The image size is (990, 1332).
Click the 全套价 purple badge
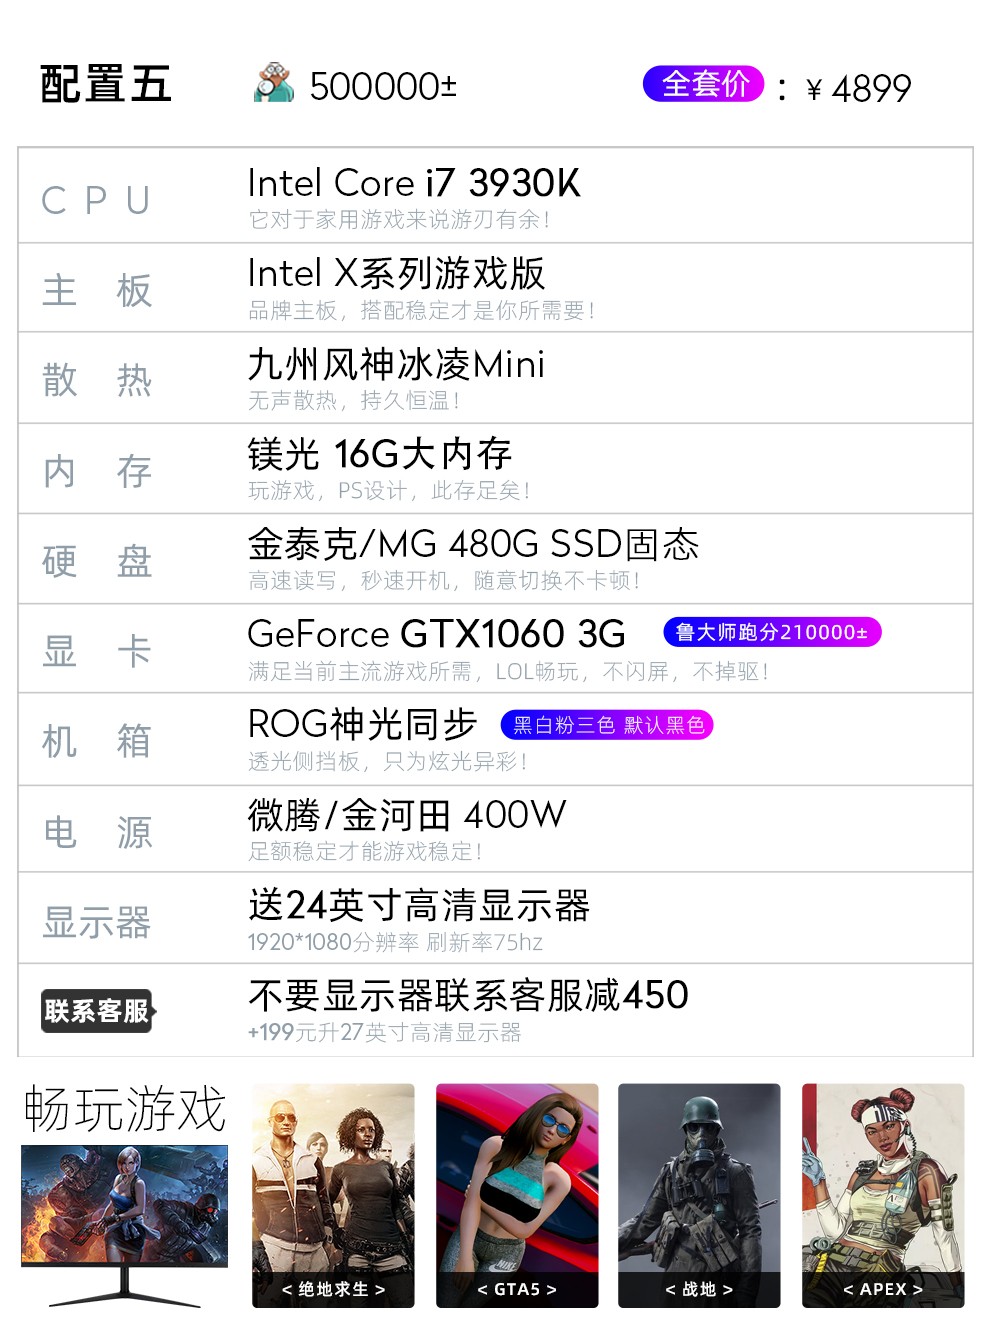(704, 84)
